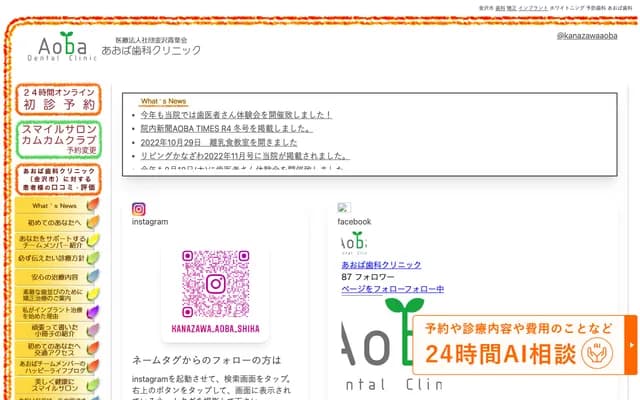Select 初めてのあなたへ in the sidebar menu

click(x=54, y=223)
